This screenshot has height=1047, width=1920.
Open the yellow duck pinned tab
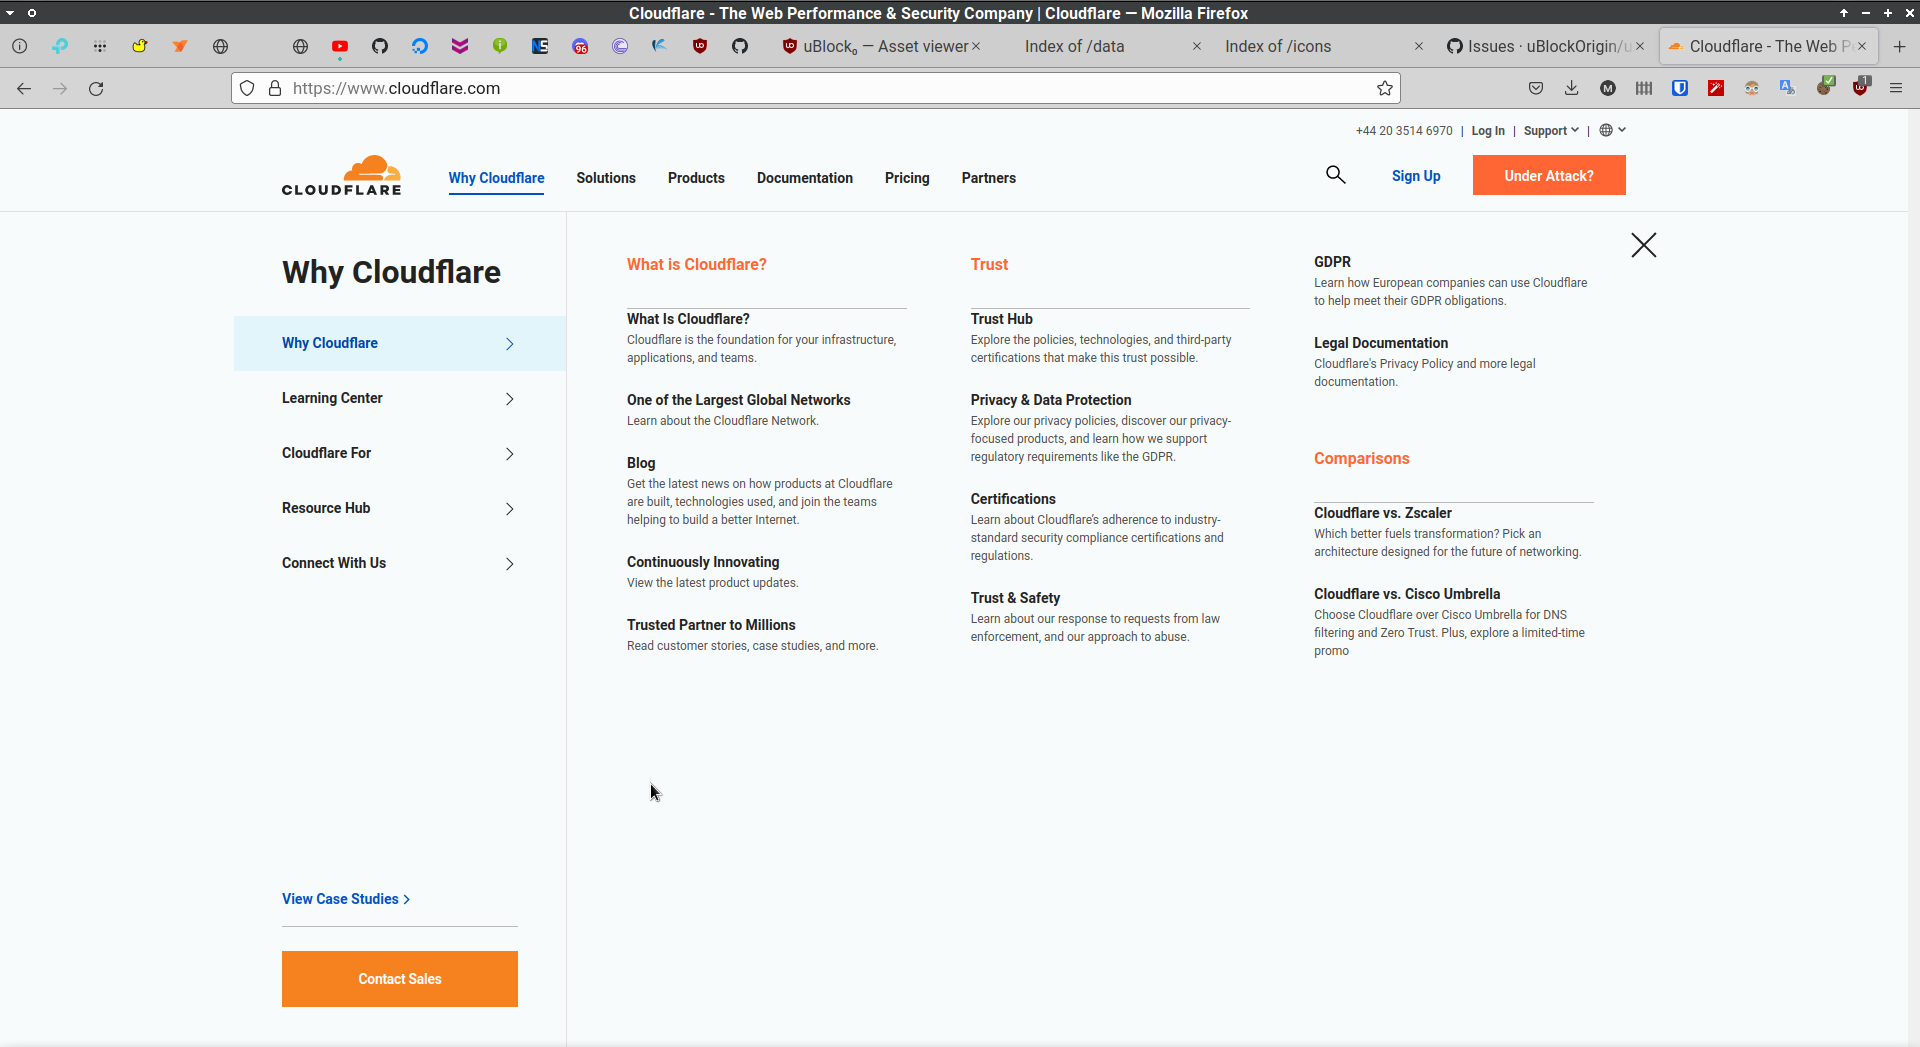point(140,47)
